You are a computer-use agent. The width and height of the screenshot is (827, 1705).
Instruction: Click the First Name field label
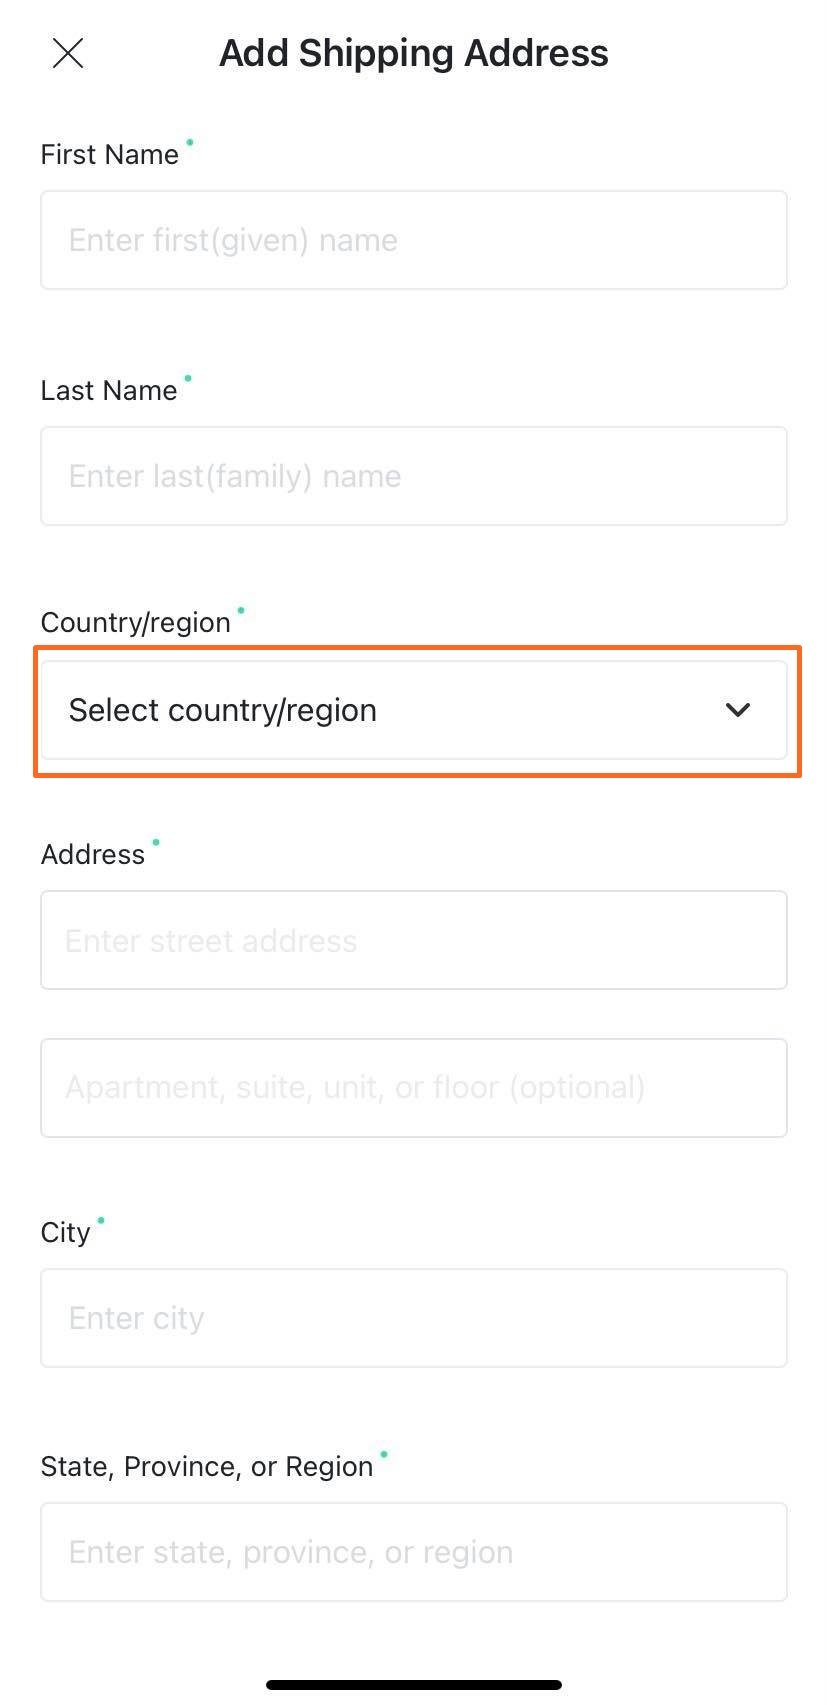coord(108,155)
